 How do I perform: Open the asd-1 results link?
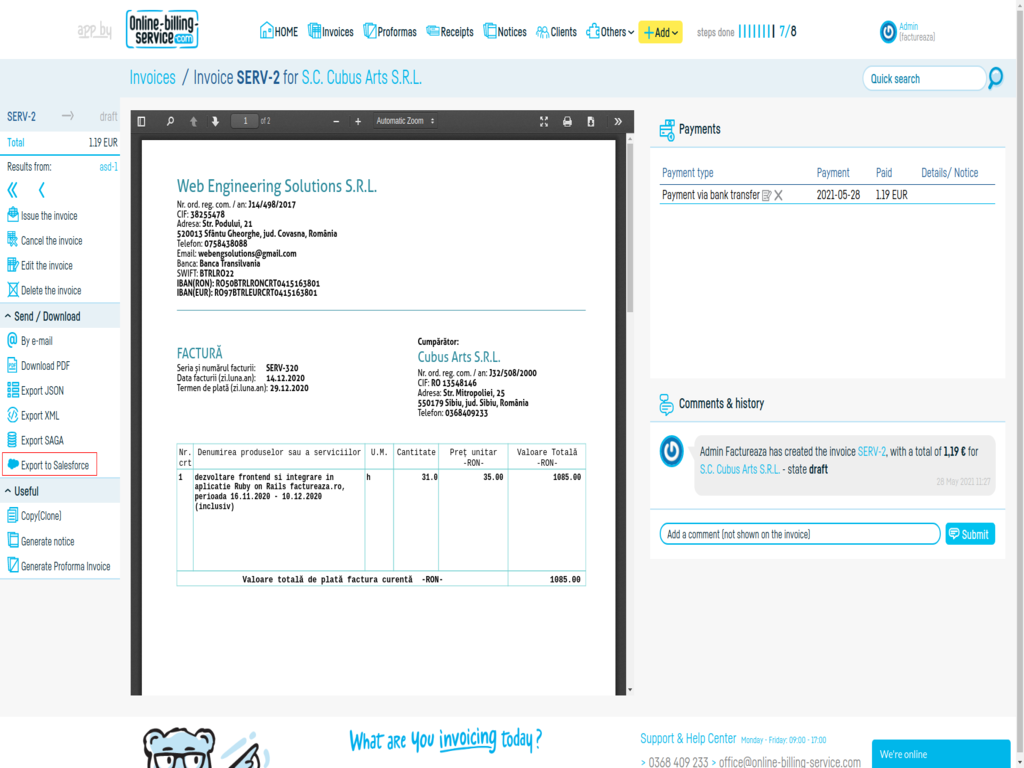[108, 167]
